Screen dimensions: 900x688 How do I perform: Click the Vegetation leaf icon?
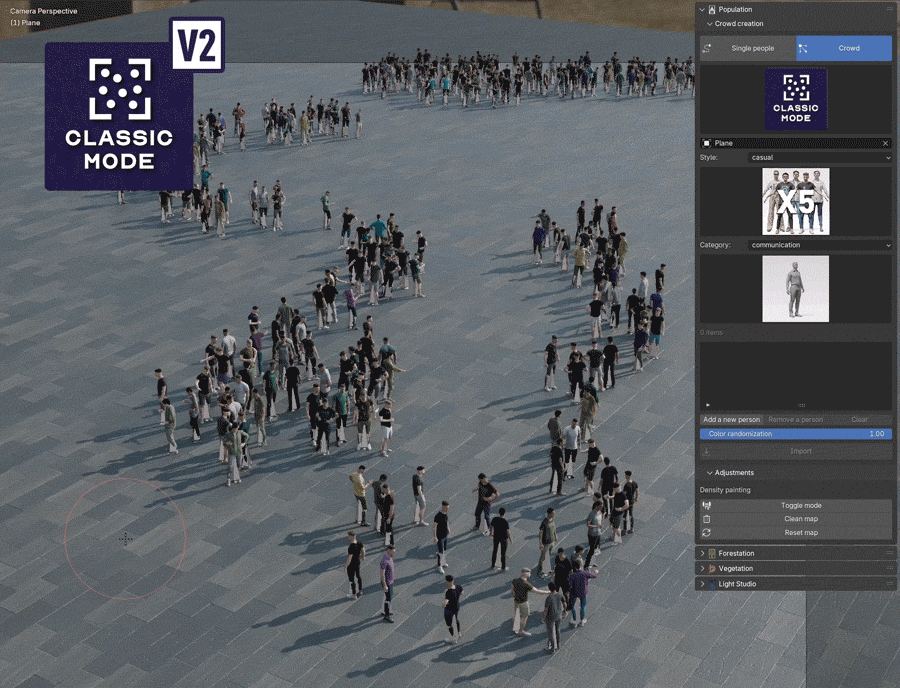(x=711, y=568)
